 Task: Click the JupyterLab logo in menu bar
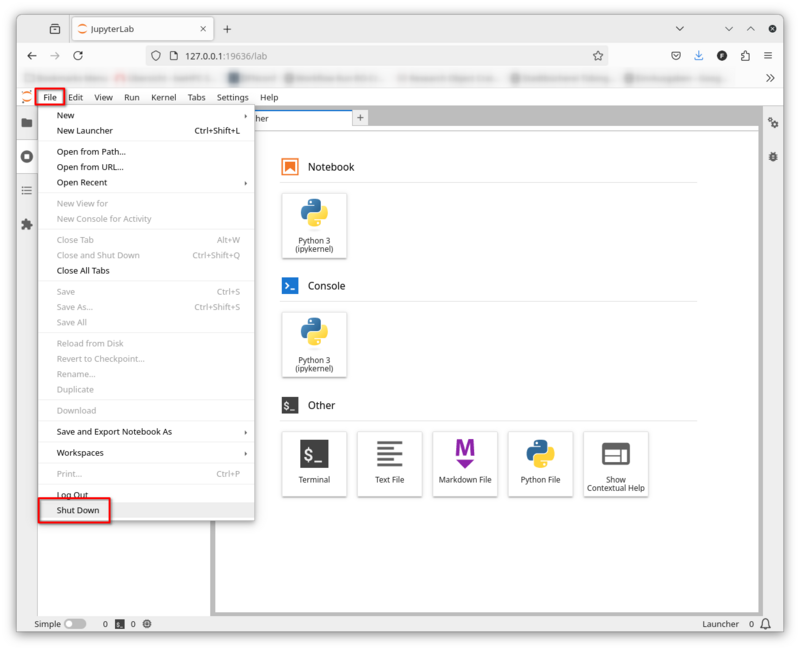[27, 97]
